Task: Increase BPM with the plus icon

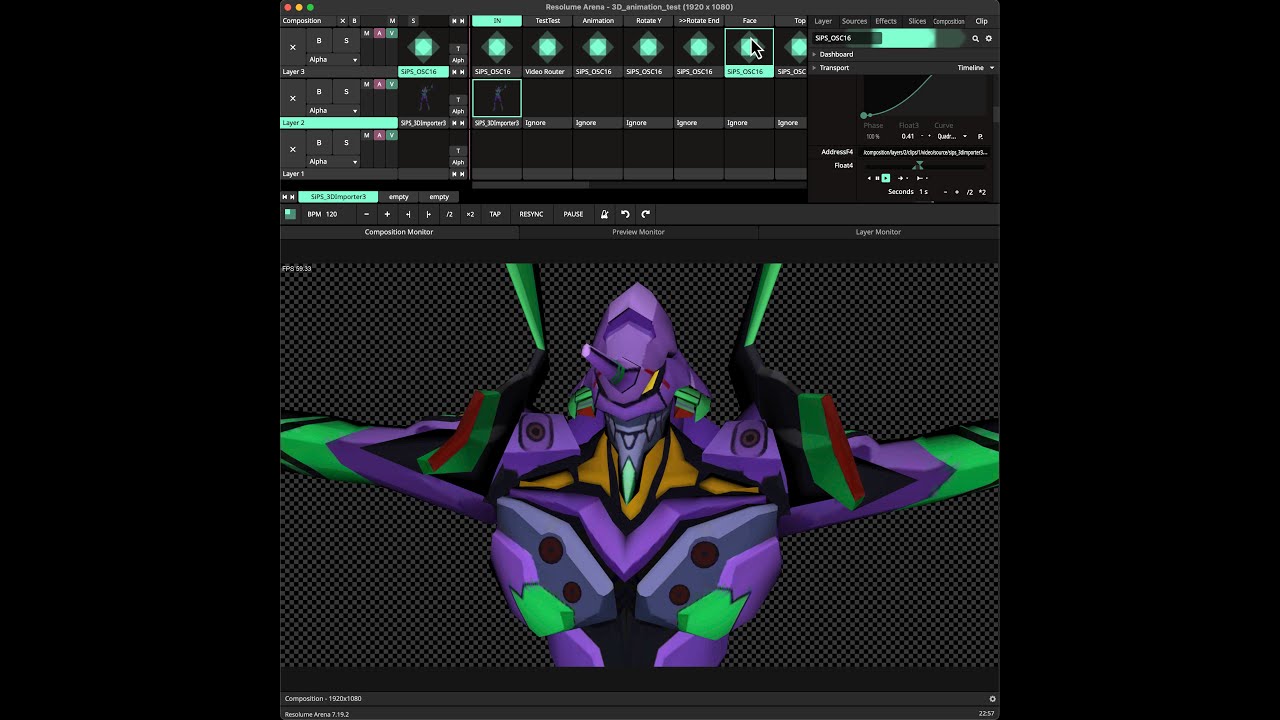Action: pyautogui.click(x=387, y=214)
